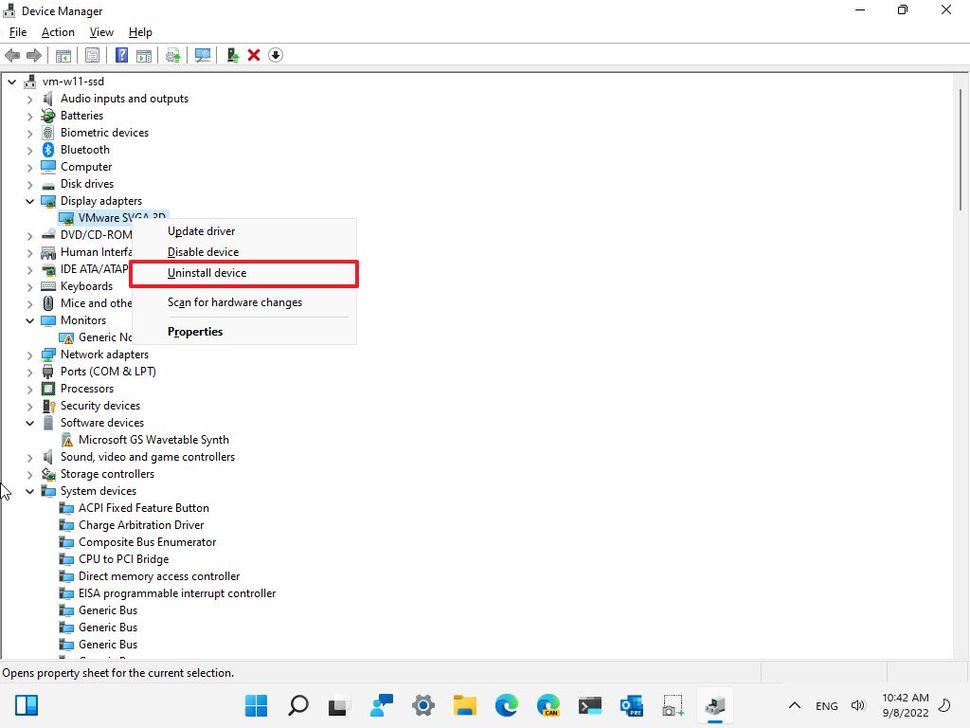Open Help using the blue question mark icon
Image resolution: width=970 pixels, height=728 pixels.
pos(121,55)
